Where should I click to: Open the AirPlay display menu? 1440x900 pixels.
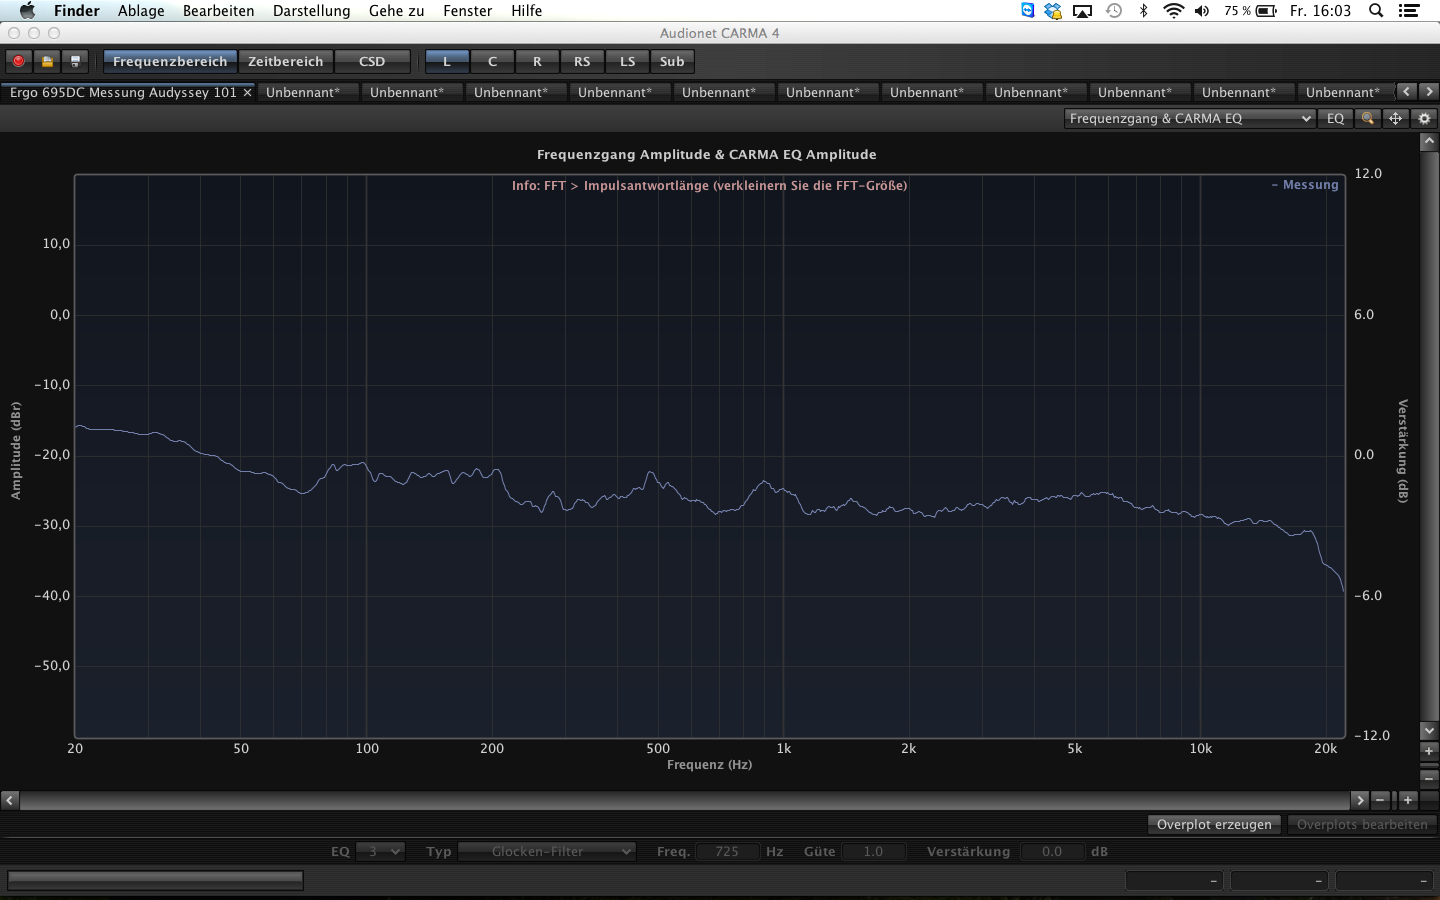[1083, 11]
